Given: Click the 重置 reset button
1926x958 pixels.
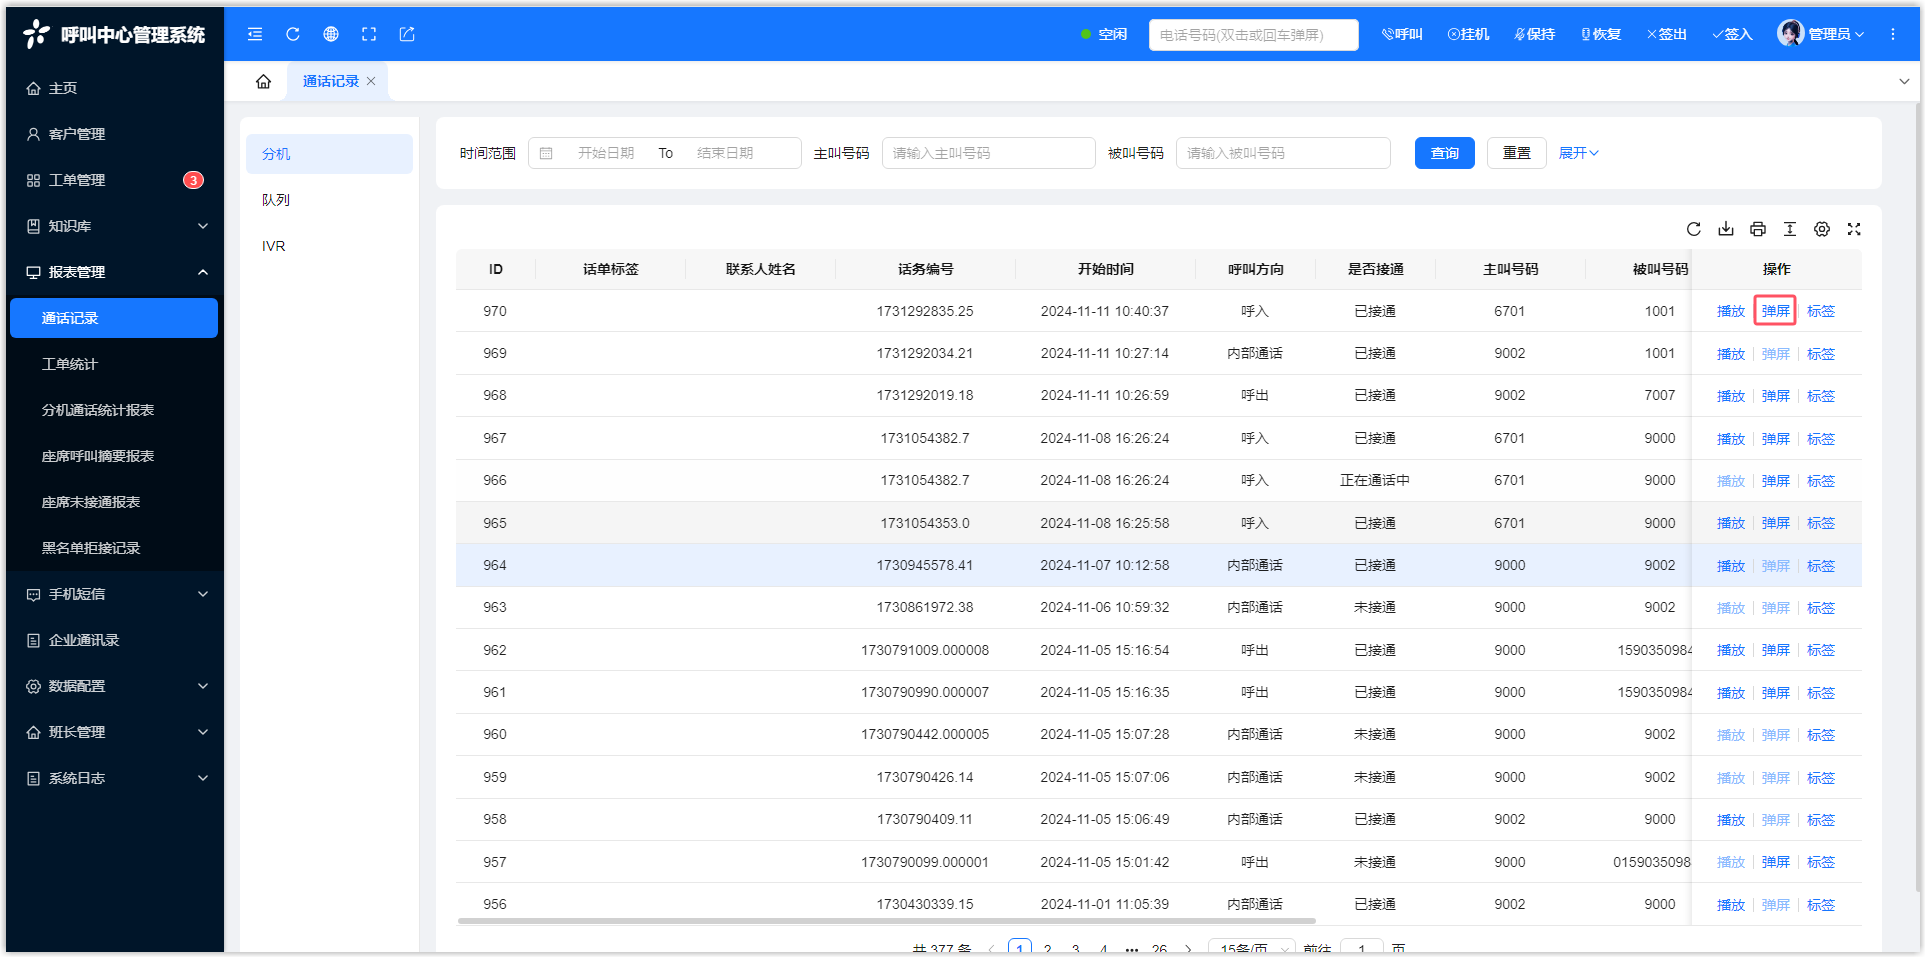Looking at the screenshot, I should (x=1516, y=153).
